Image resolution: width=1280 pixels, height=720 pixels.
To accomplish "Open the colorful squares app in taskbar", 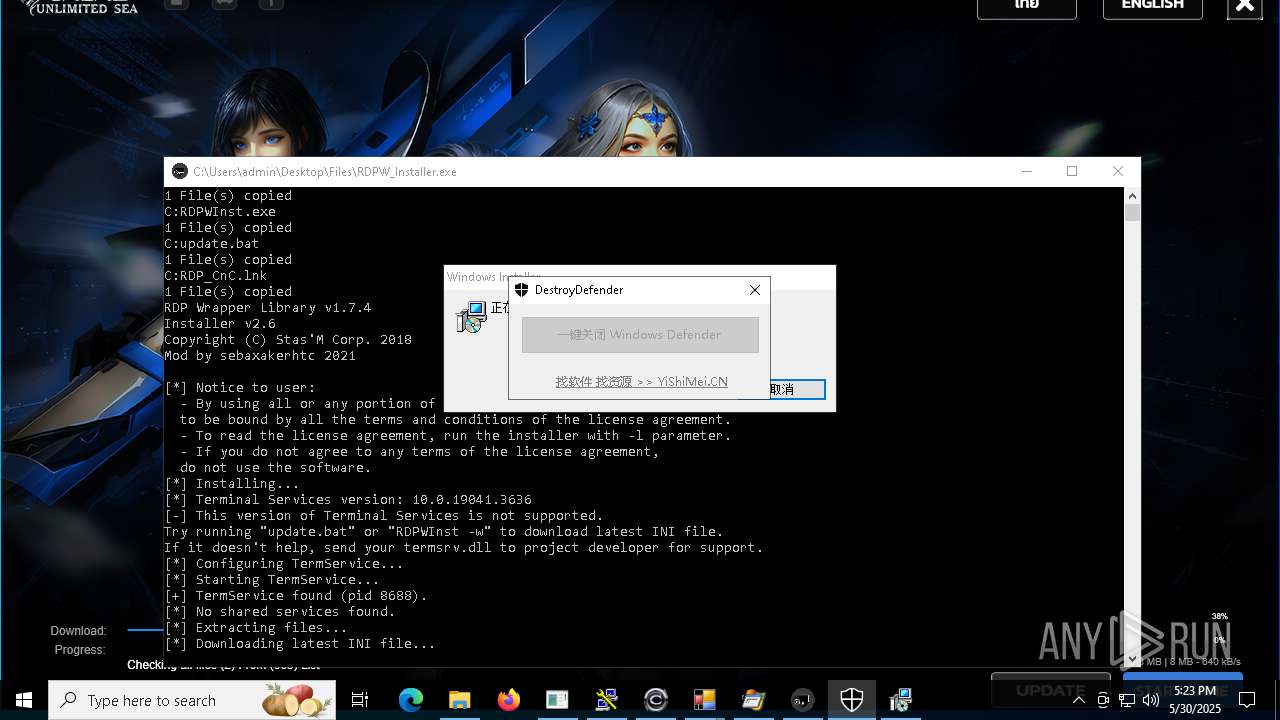I will [x=704, y=700].
